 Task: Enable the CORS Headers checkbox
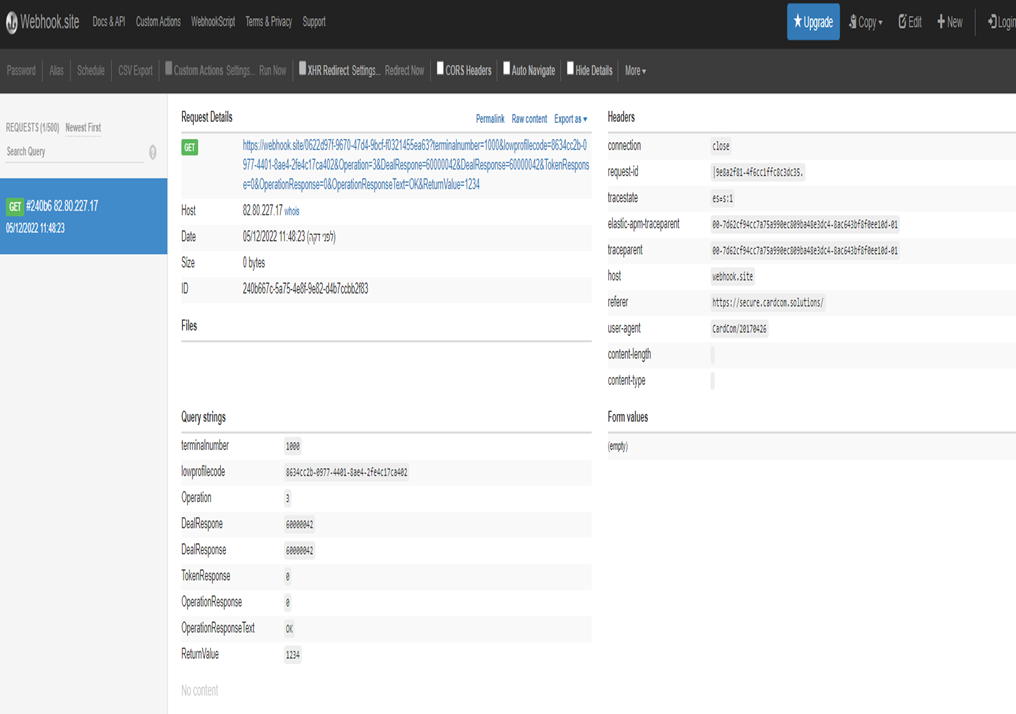point(440,68)
